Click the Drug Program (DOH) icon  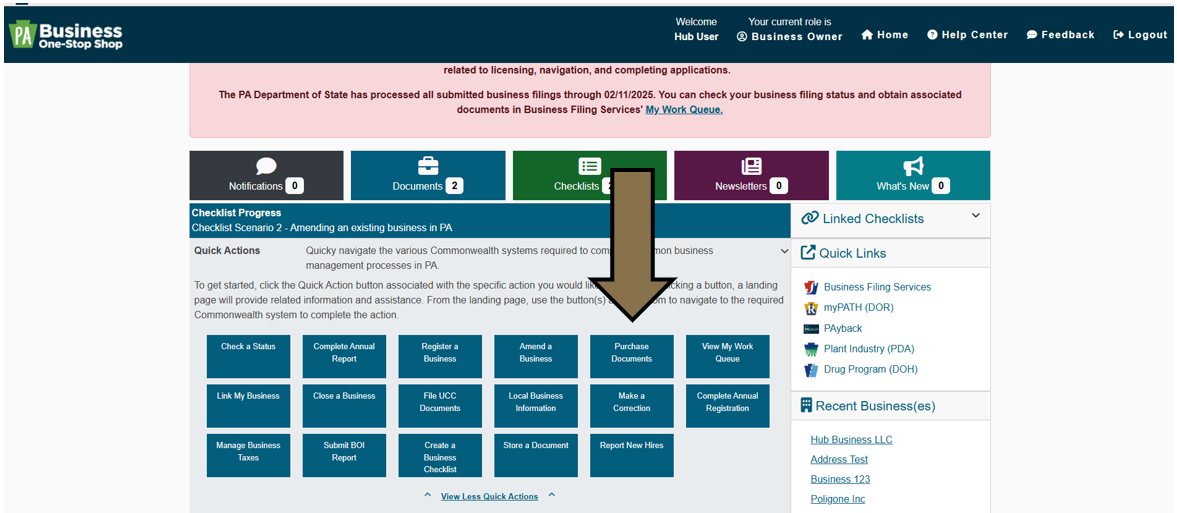point(810,370)
